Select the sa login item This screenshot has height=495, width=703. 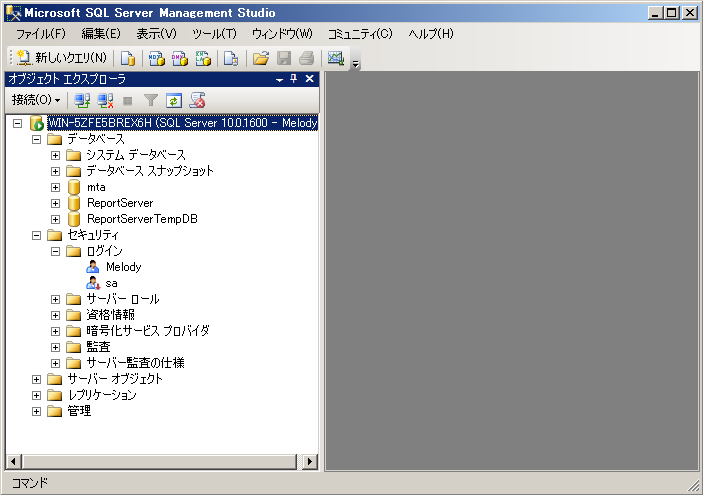pyautogui.click(x=112, y=283)
